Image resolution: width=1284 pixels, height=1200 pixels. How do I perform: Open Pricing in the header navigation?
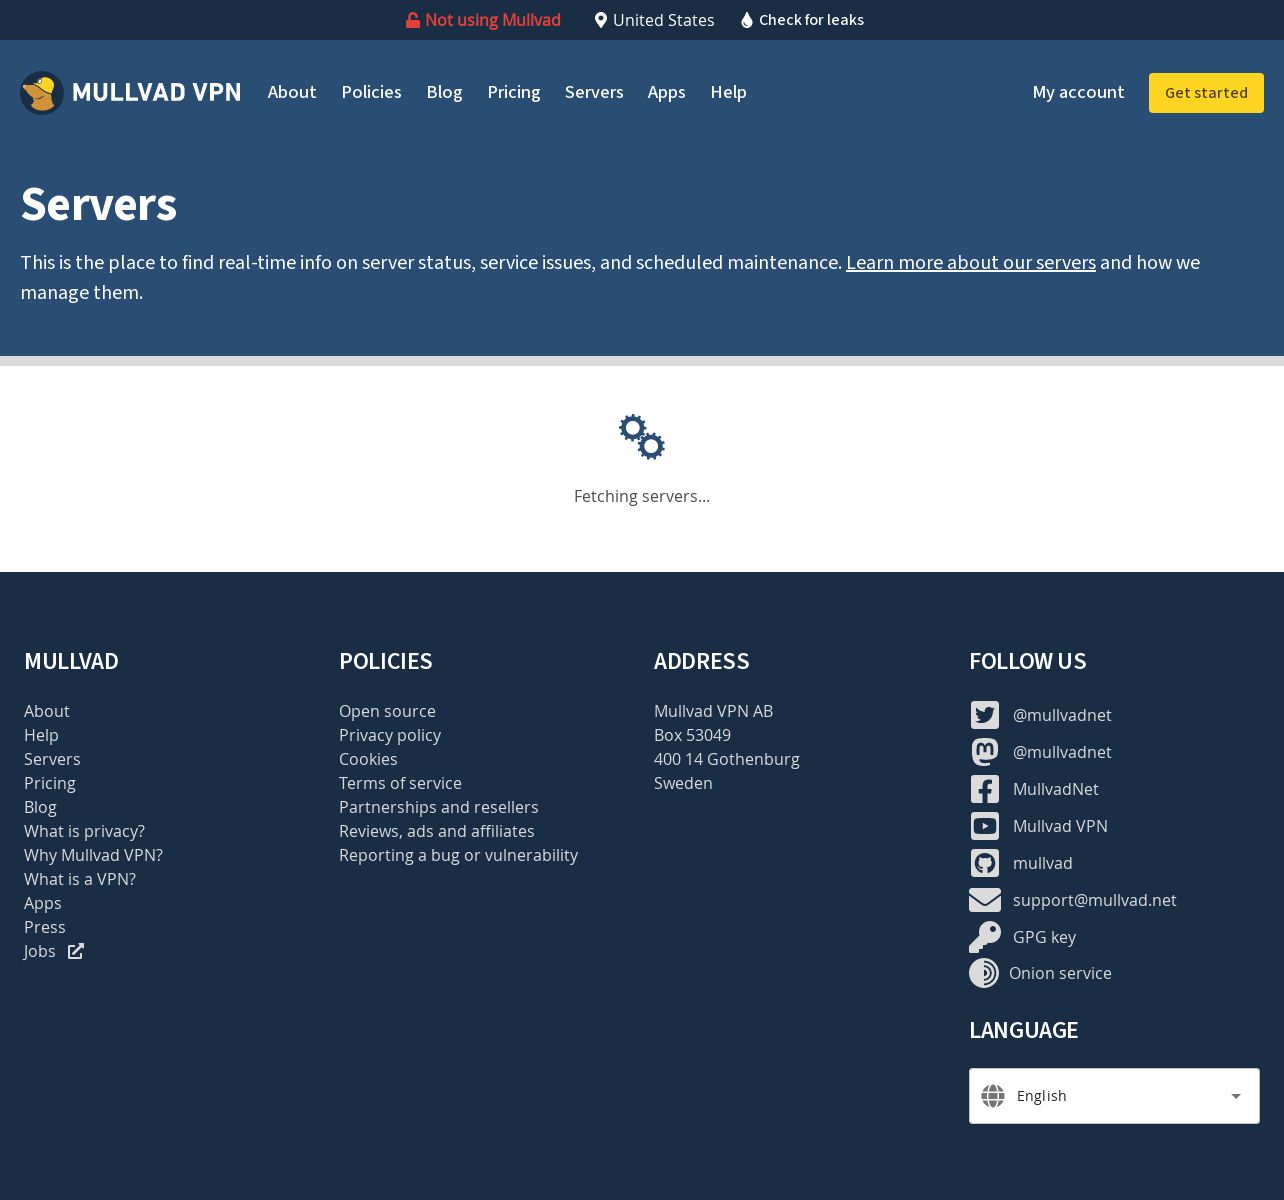514,92
